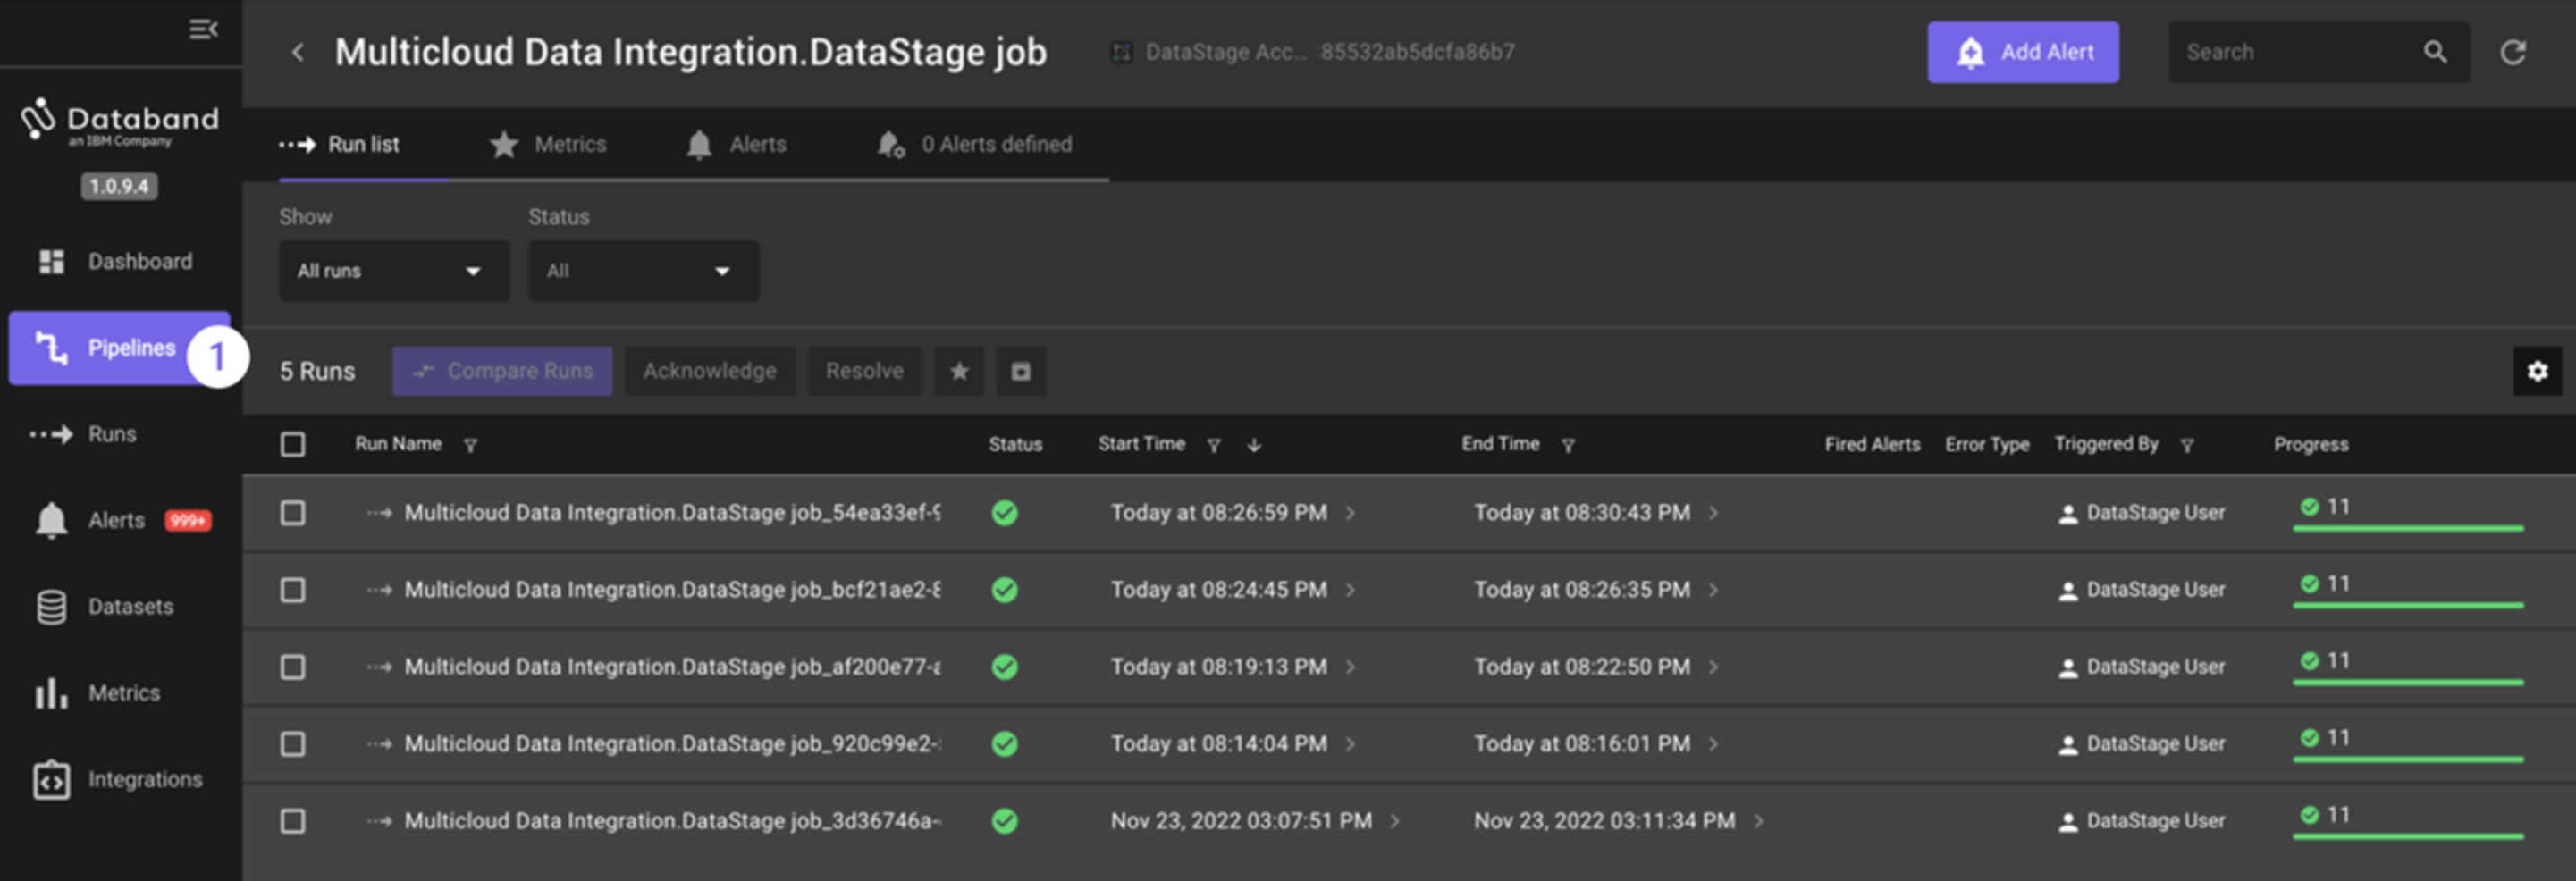Screen dimensions: 2576x881
Task: Click progress bar of job_3d36746a run
Action: (x=2408, y=836)
